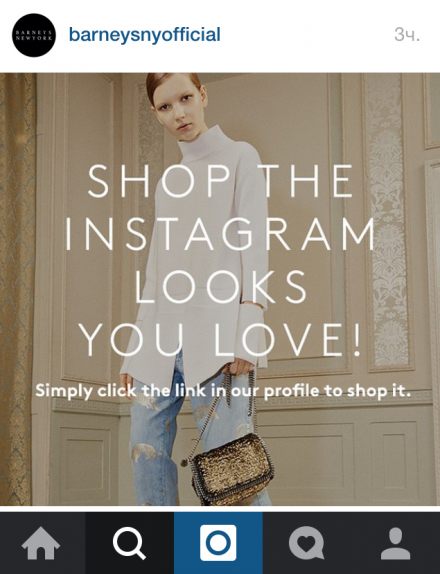Viewport: 440px width, 574px height.
Task: Click the 'LOOKS' headline word
Action: point(220,287)
